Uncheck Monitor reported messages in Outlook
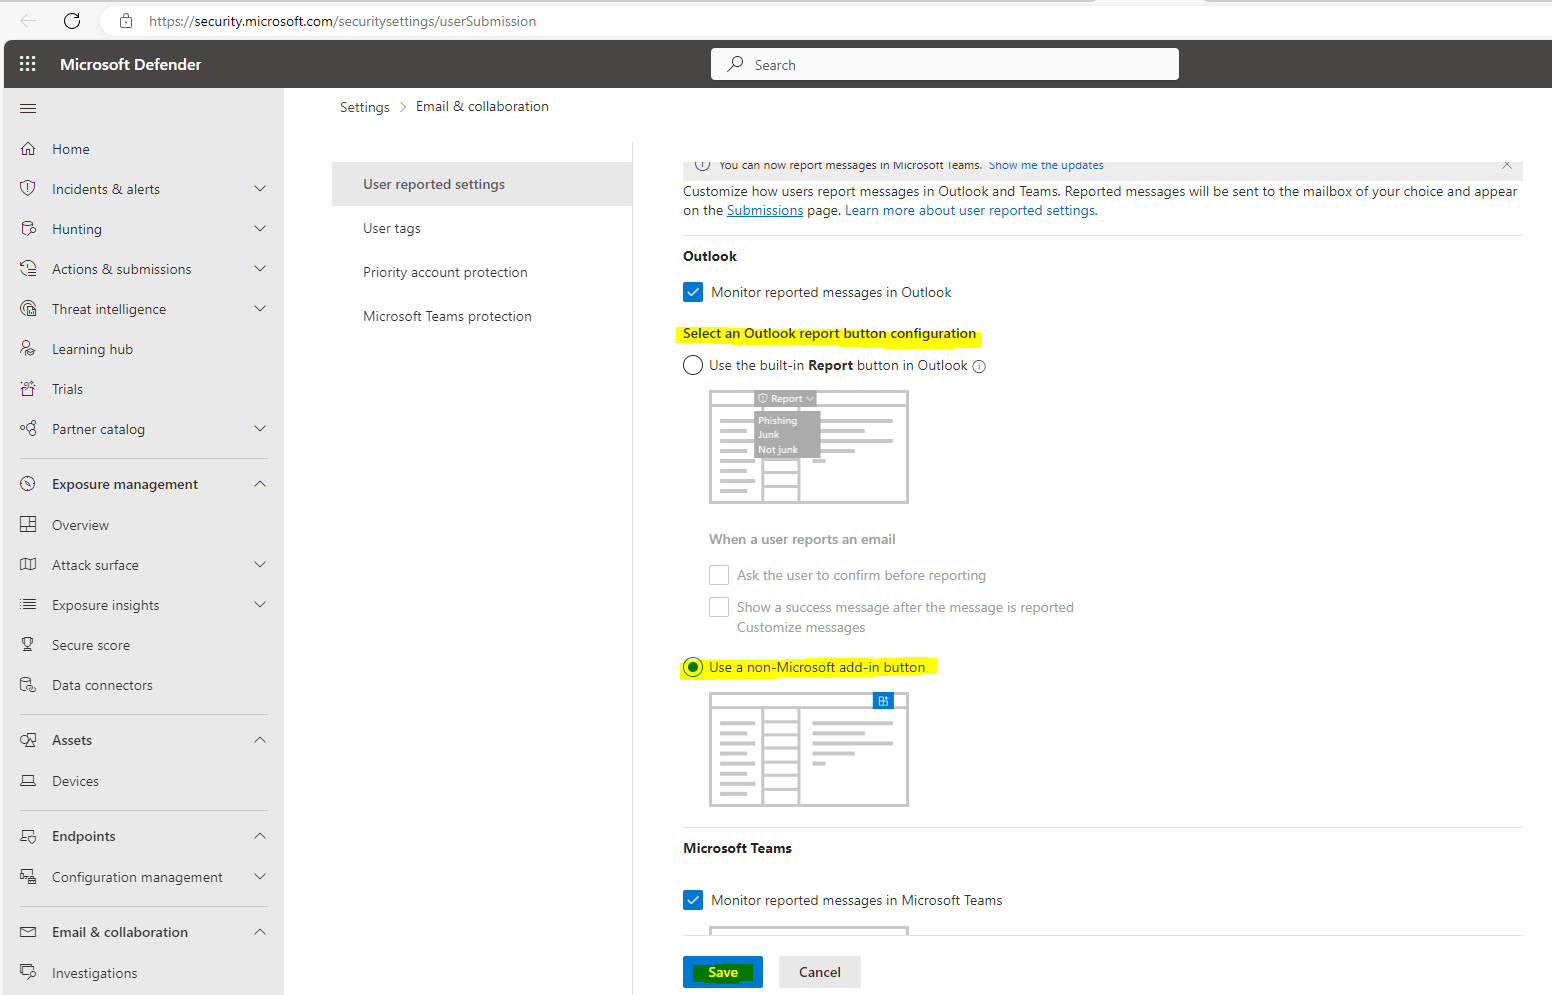The height and width of the screenshot is (995, 1552). [x=693, y=291]
